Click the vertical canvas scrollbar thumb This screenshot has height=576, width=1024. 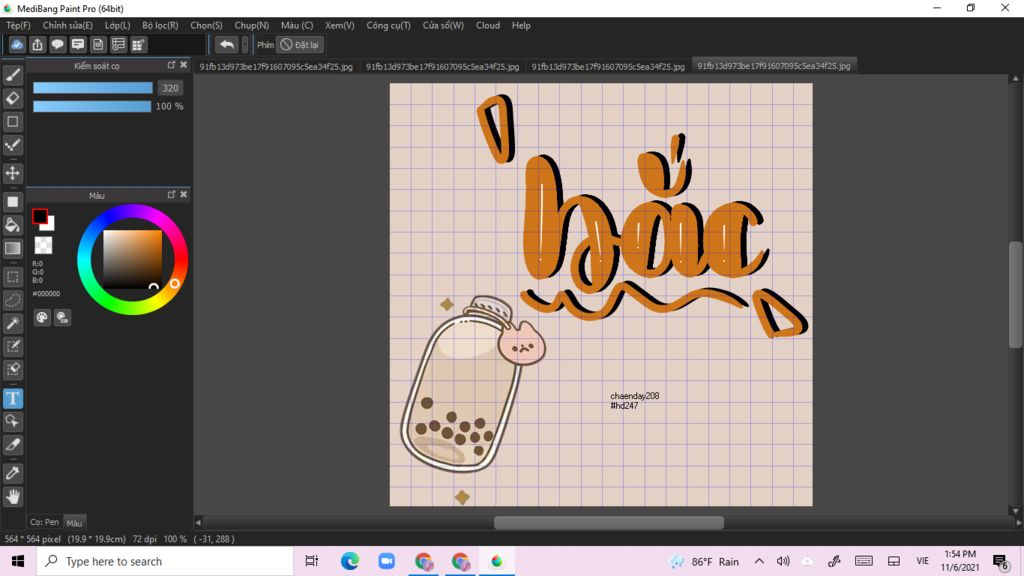click(1016, 295)
